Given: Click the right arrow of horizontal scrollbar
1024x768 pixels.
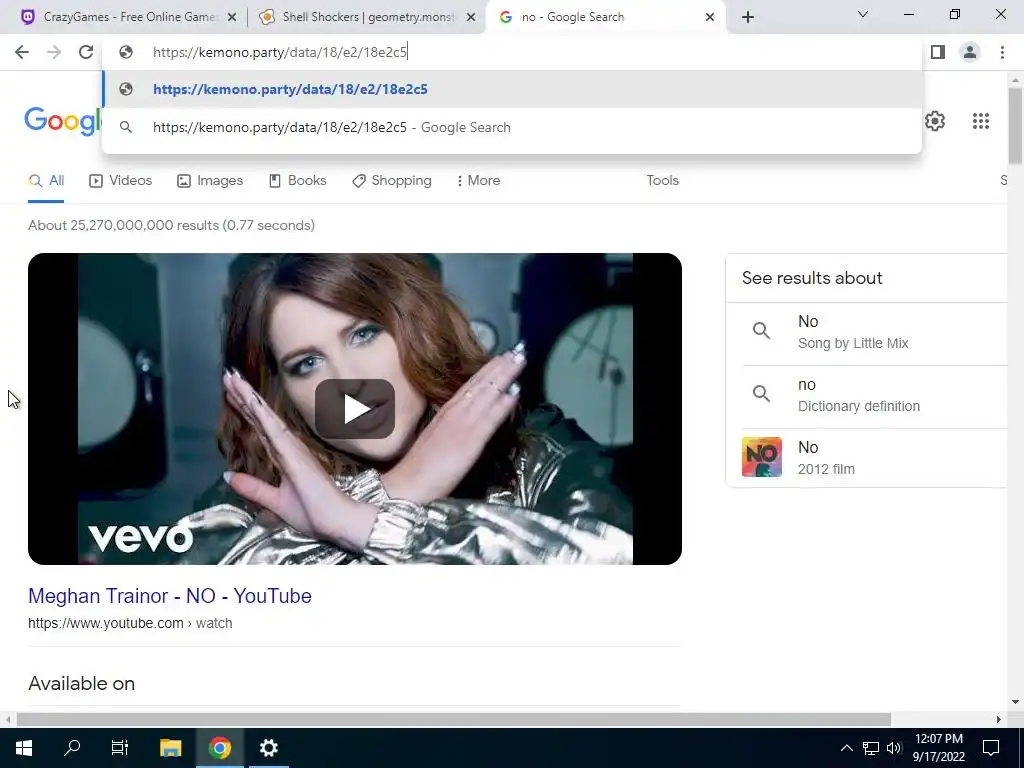Looking at the screenshot, I should [x=999, y=719].
